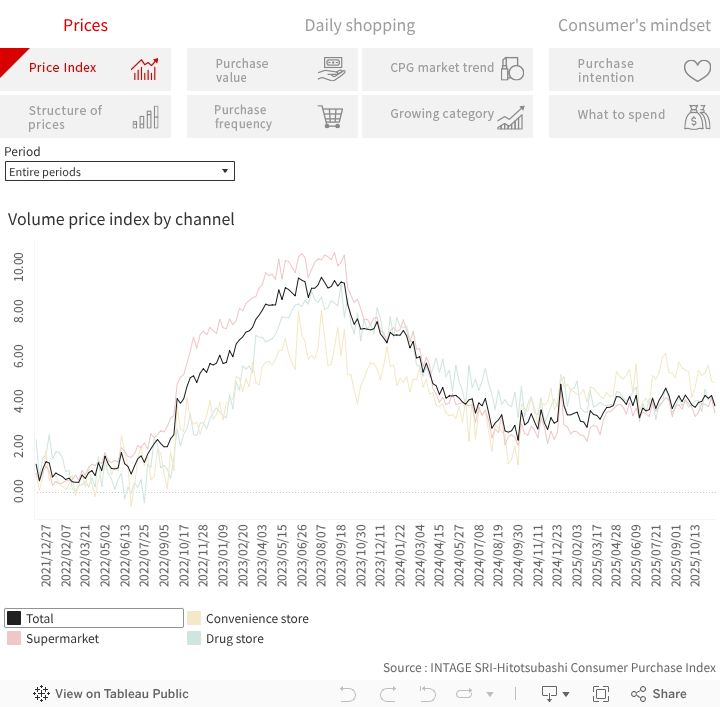
Task: Click the Purchase value hand-money icon
Action: click(x=331, y=69)
